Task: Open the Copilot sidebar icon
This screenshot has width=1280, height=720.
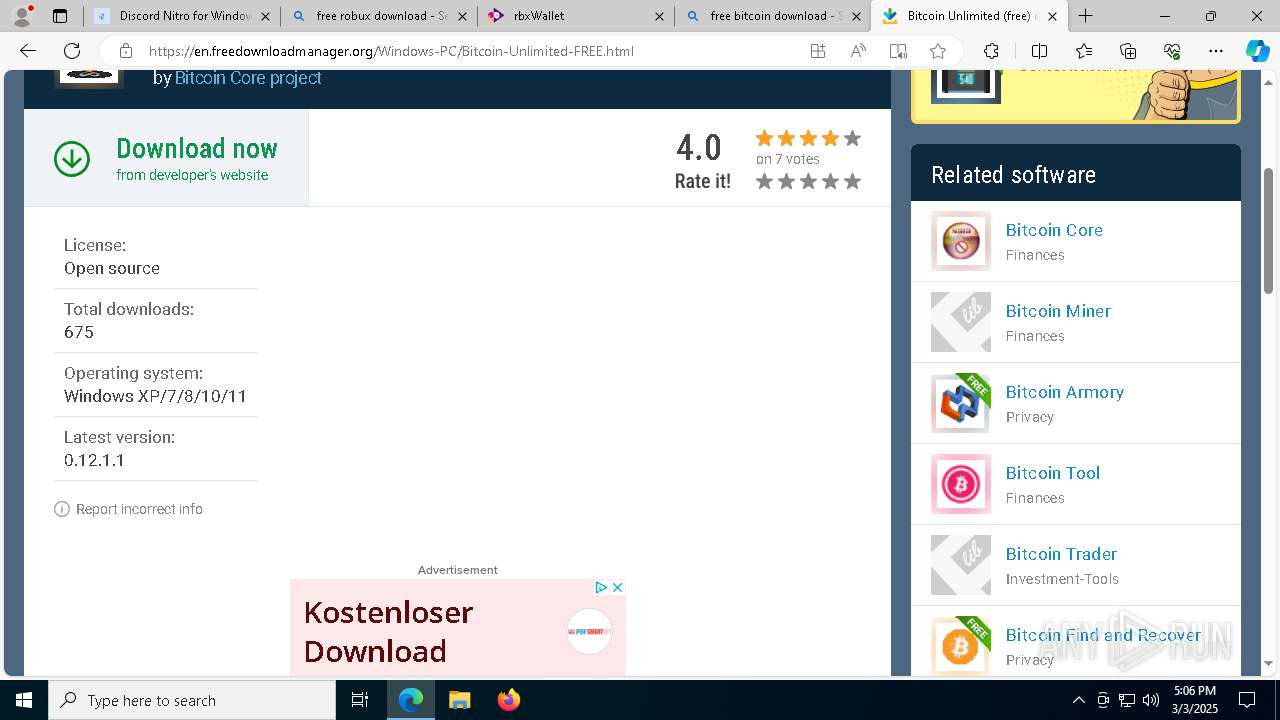Action: 1257,51
